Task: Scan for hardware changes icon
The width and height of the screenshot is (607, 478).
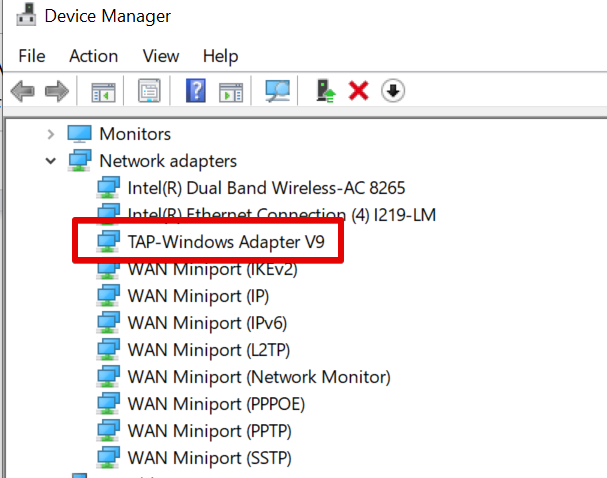Action: (277, 91)
